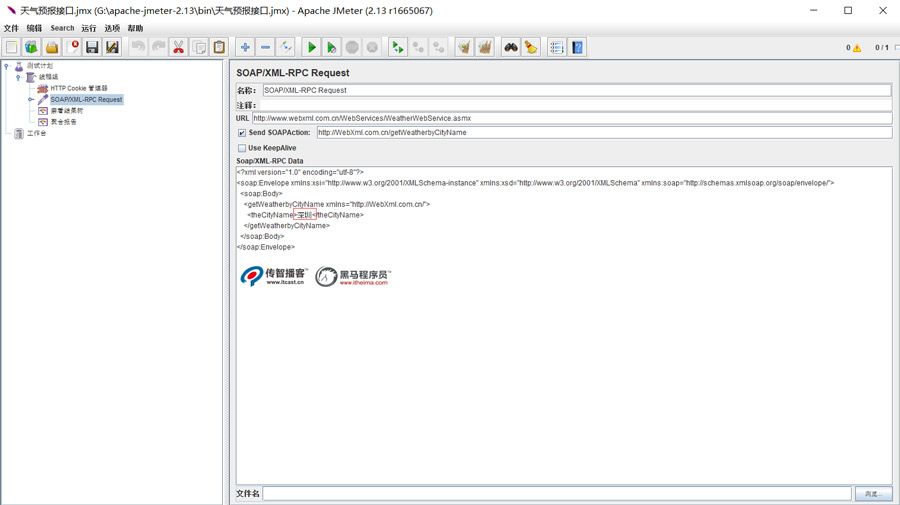Select the 工作台 tree item
Image resolution: width=900 pixels, height=505 pixels.
pyautogui.click(x=36, y=133)
